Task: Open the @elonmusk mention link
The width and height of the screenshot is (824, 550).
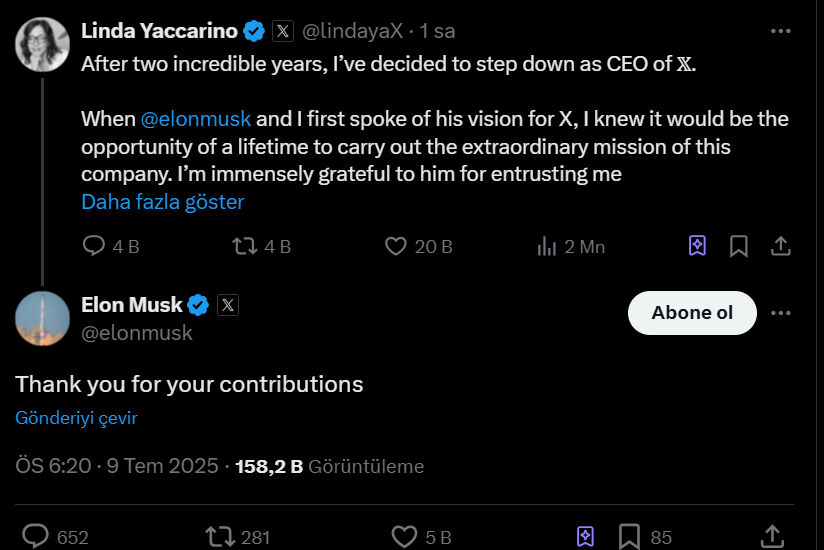Action: click(x=196, y=119)
